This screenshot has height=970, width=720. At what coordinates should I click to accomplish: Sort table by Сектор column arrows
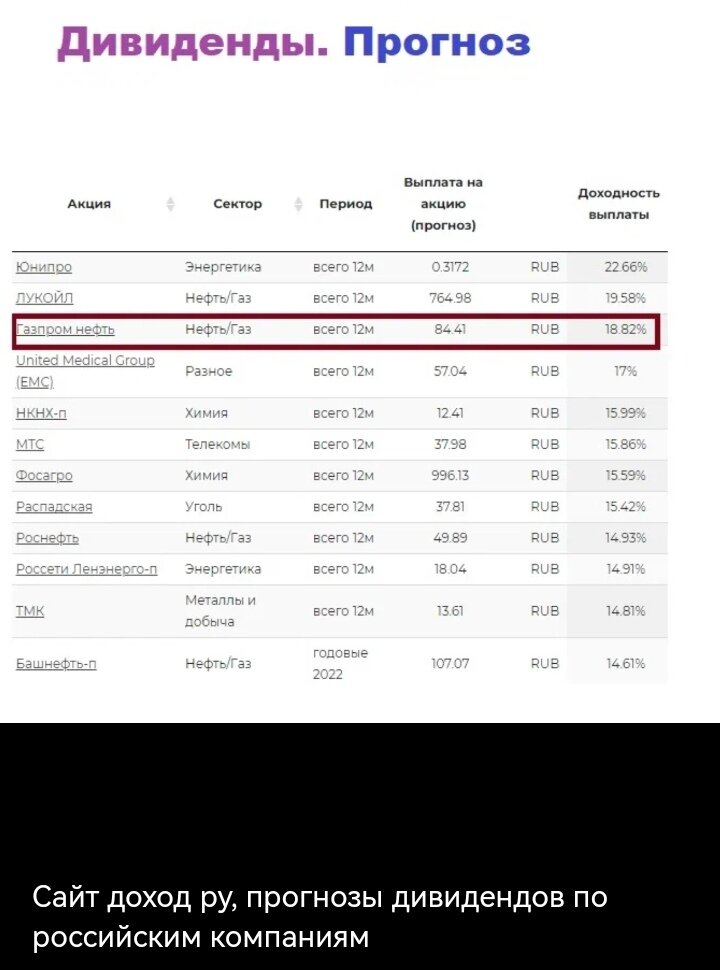click(299, 204)
